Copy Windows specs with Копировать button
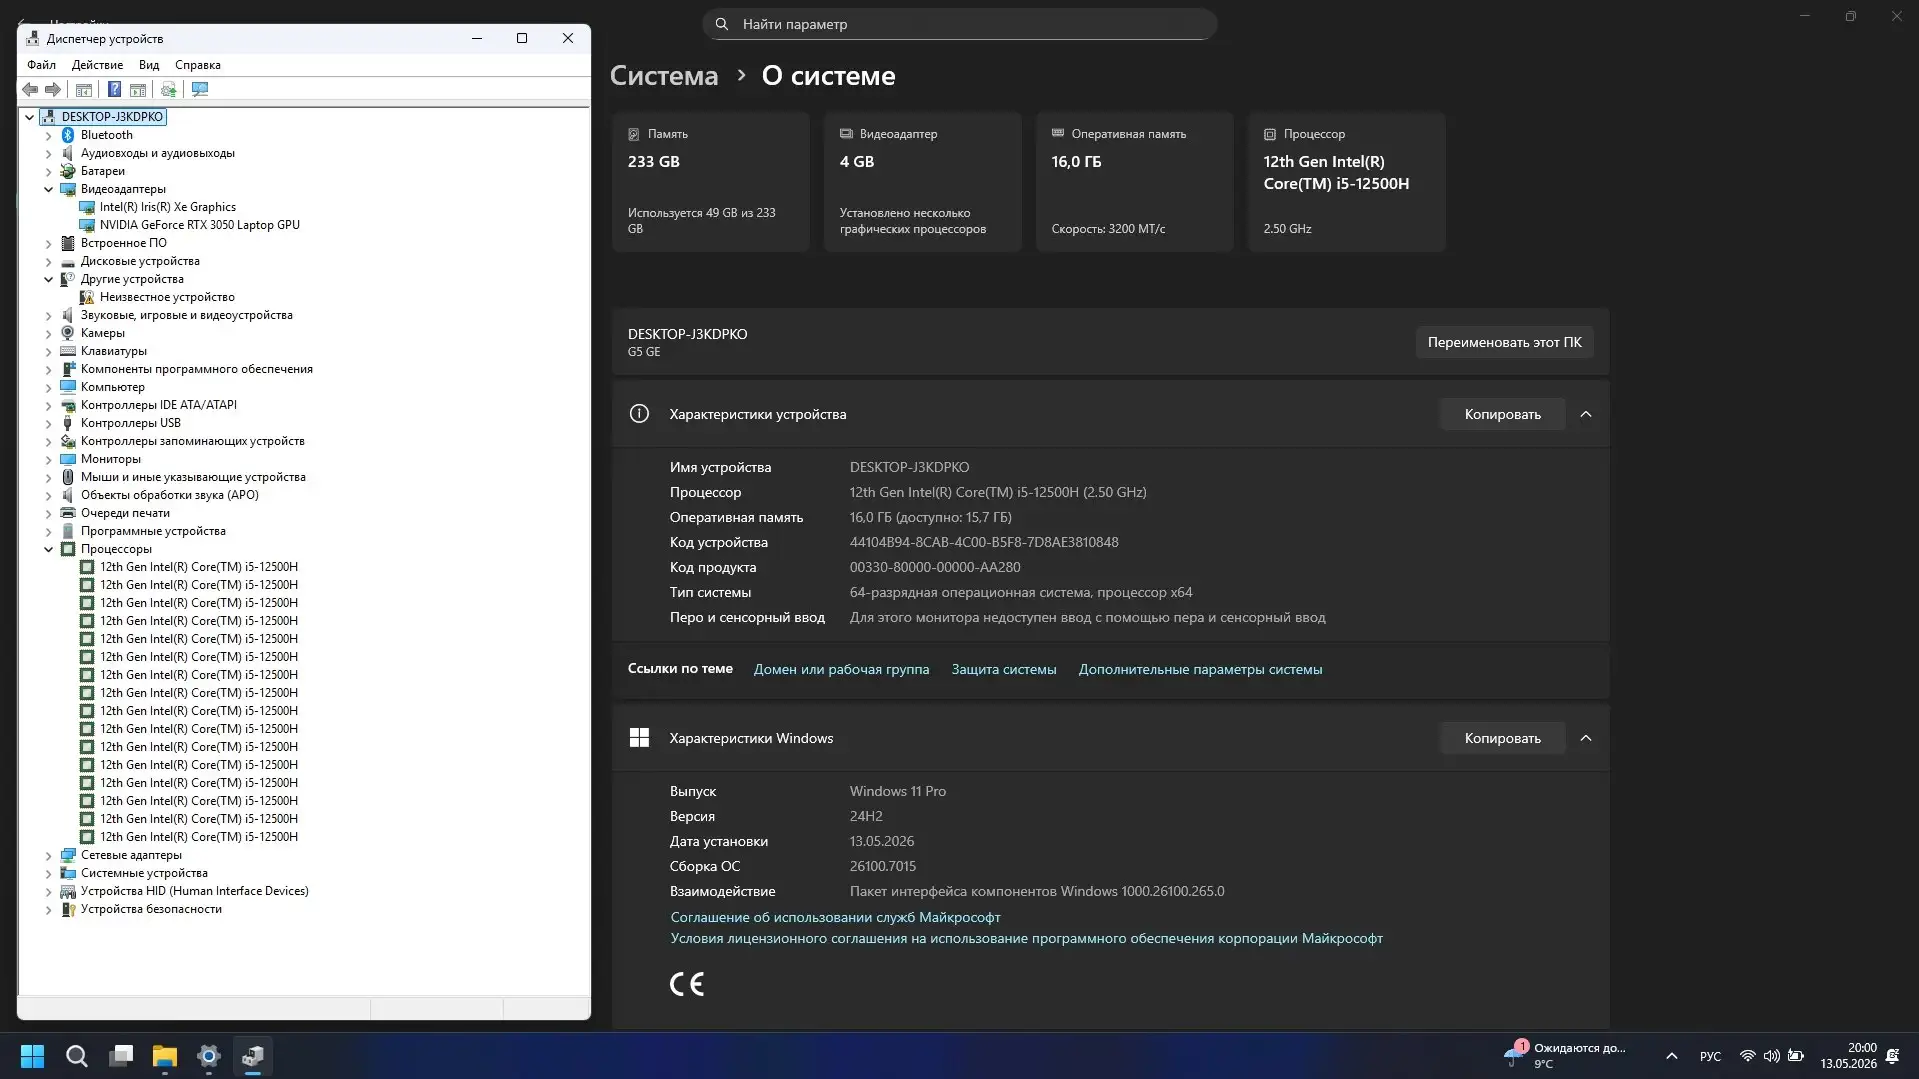Screen dimensions: 1919x1079 [1502, 738]
